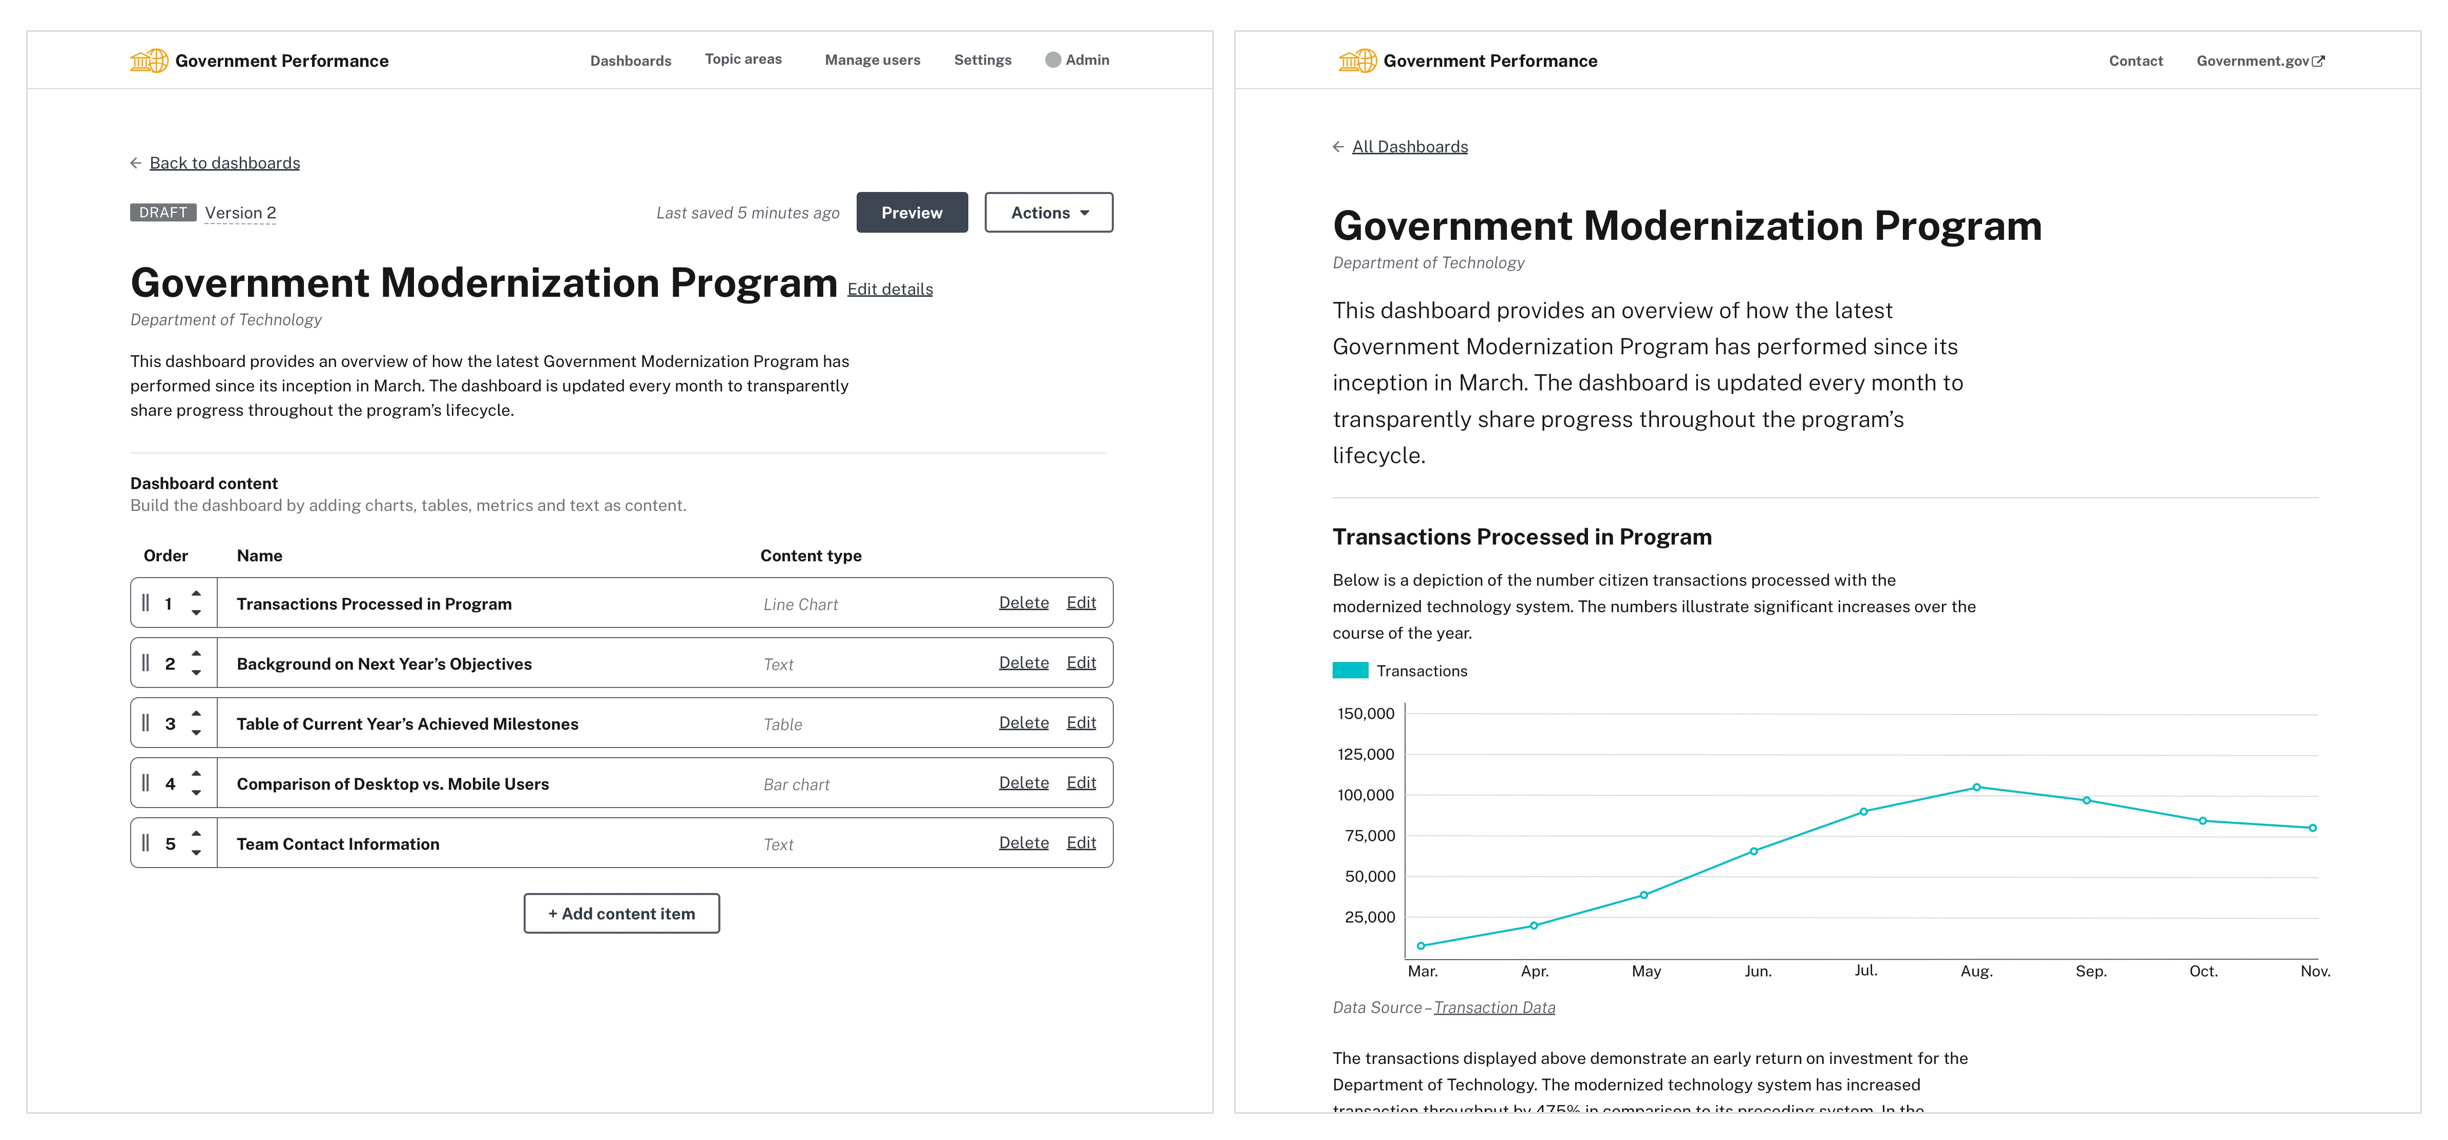Move Comparison of Desktop vs. Mobile Users up

197,773
